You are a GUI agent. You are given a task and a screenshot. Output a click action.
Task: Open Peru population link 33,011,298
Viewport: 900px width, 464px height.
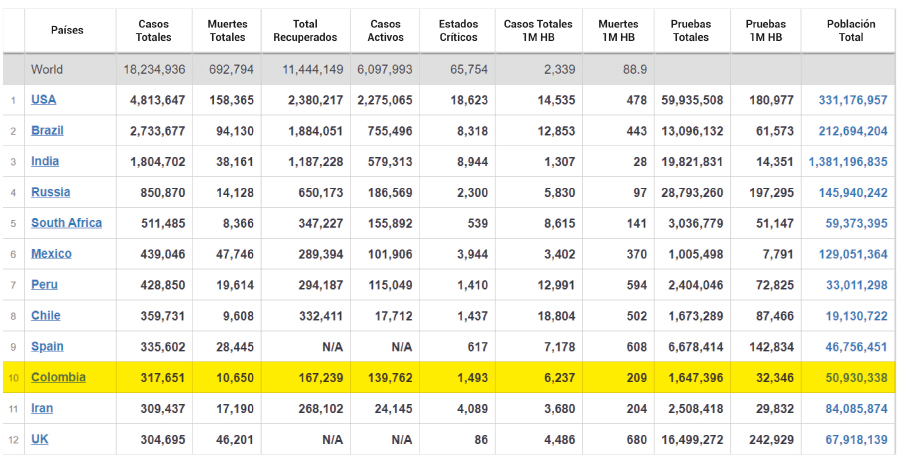click(x=856, y=285)
